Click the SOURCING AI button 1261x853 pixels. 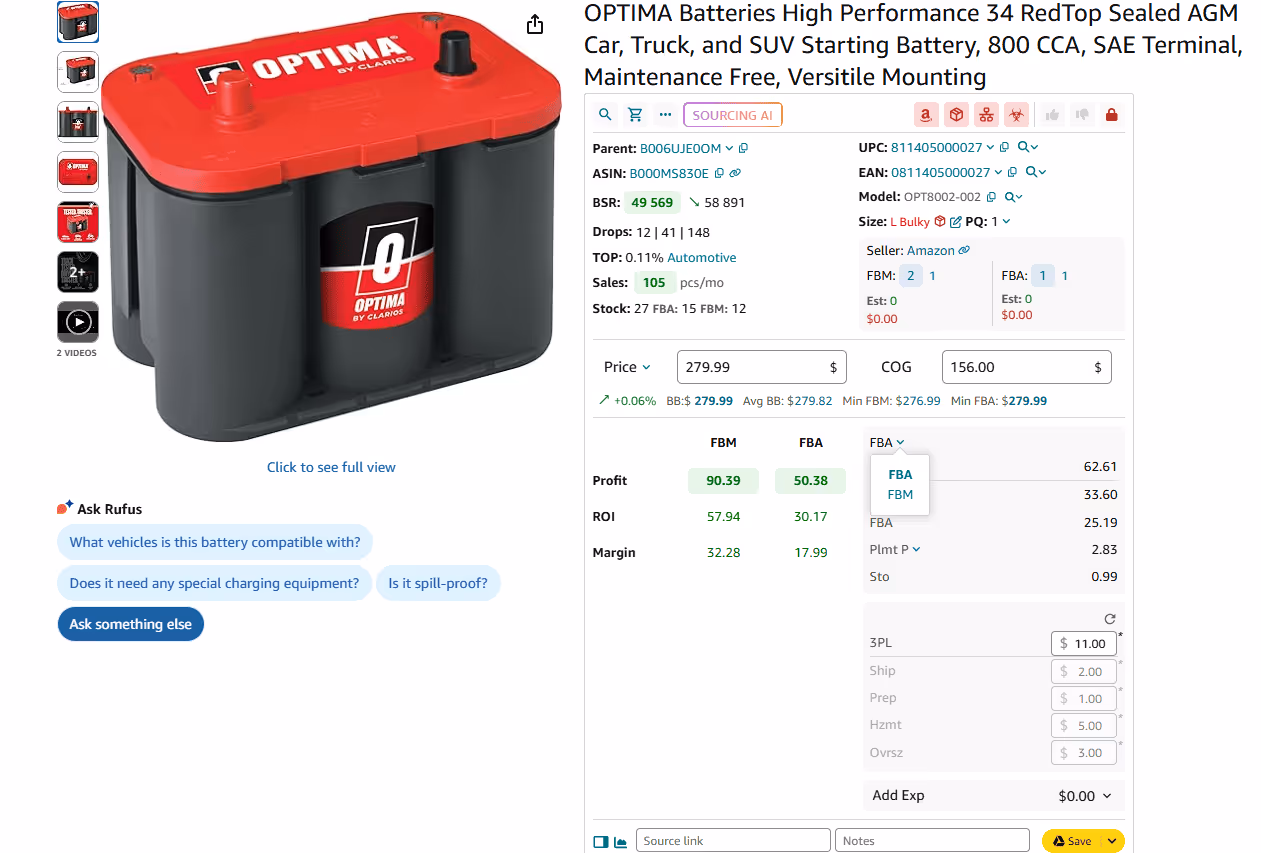tap(733, 115)
